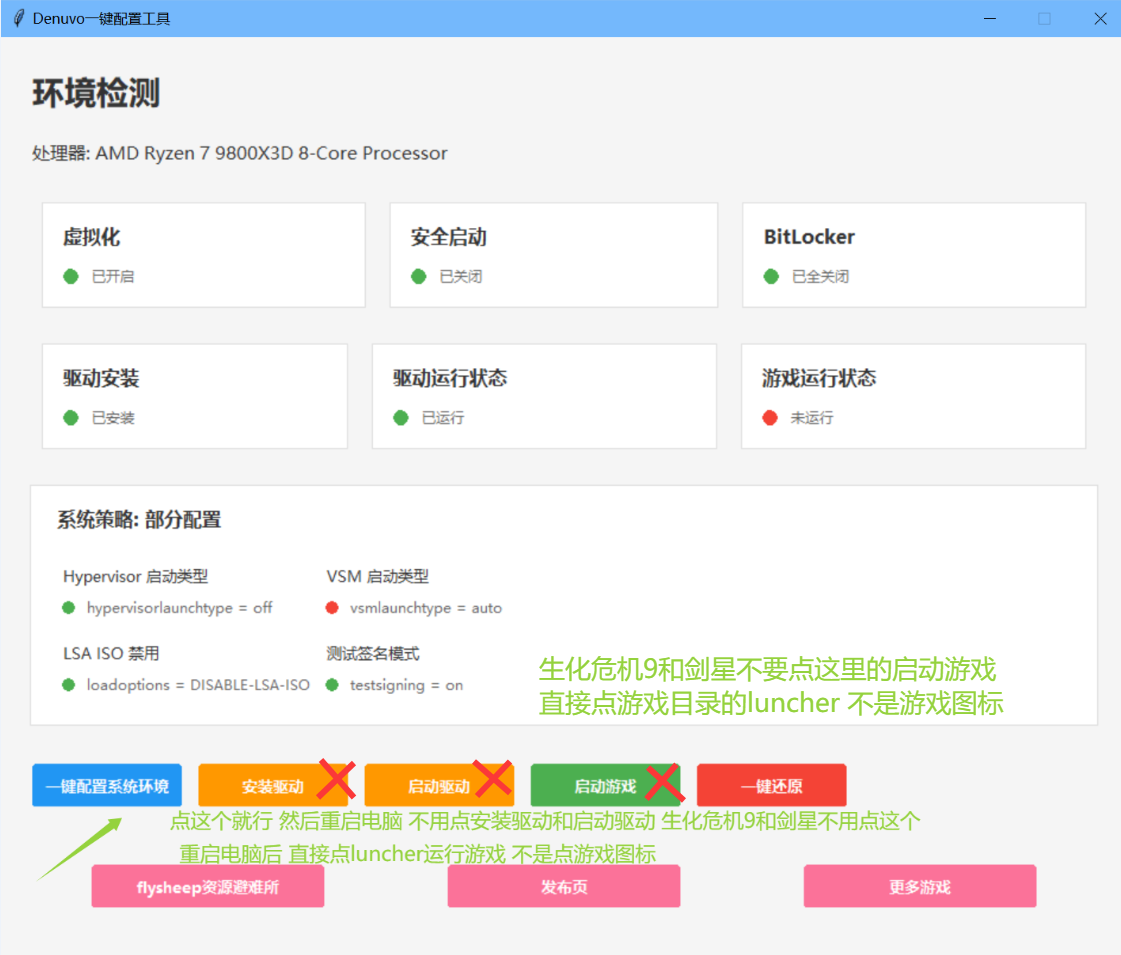
Task: Click green dot beside loadoptions = DISABLE-LSA-ISO
Action: pyautogui.click(x=69, y=685)
